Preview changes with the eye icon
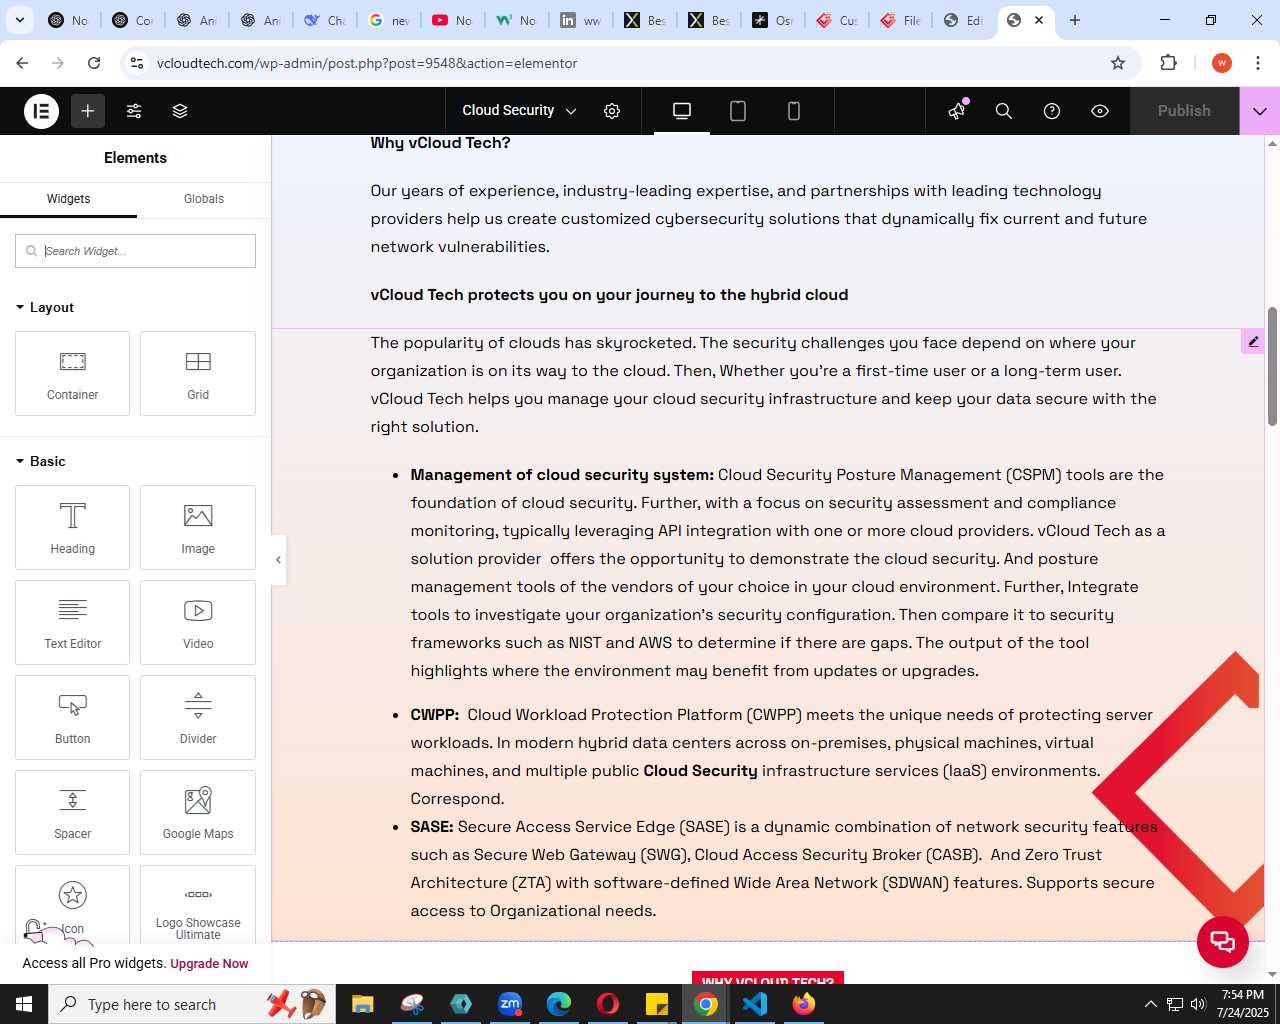 (x=1100, y=111)
